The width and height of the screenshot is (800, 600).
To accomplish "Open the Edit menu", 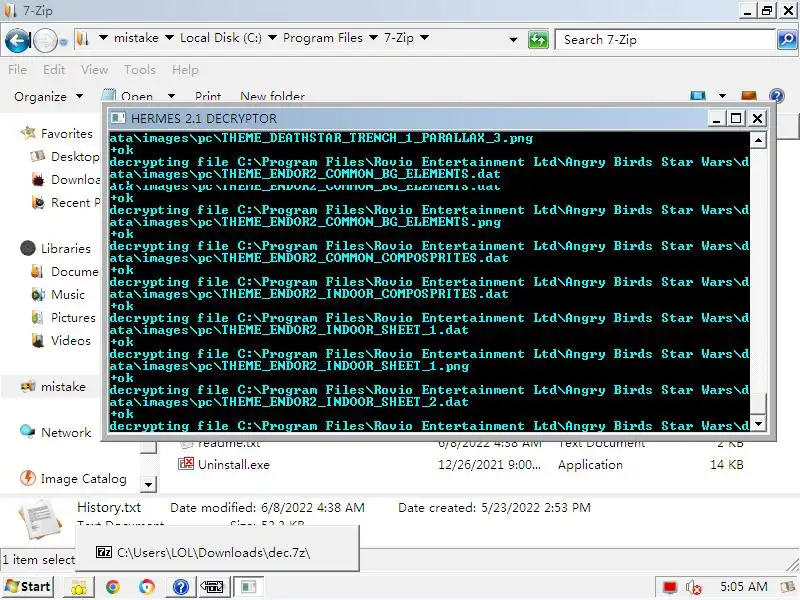I will [54, 69].
